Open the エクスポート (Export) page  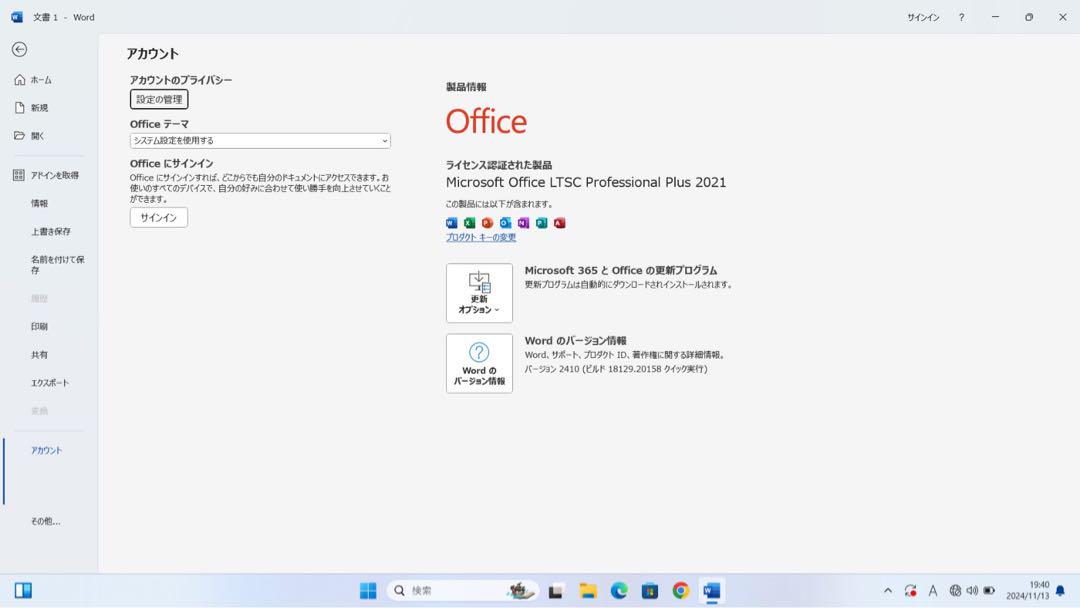click(x=50, y=384)
